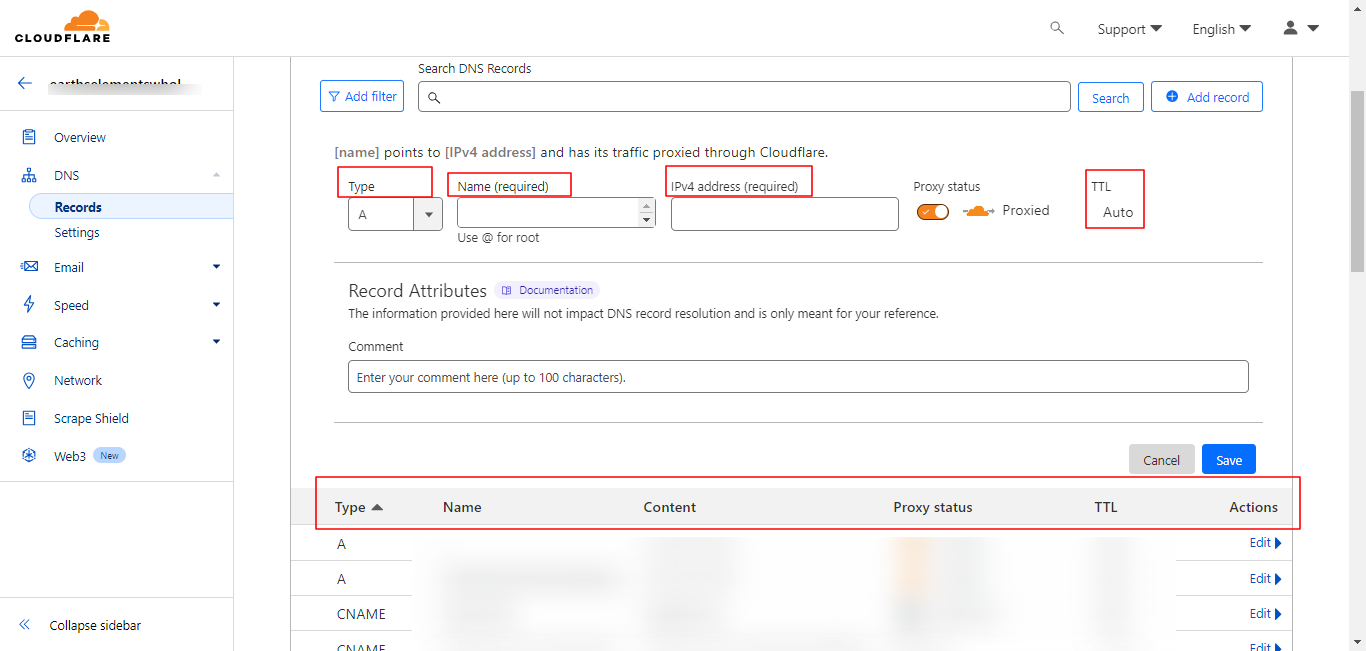Click Edit on the first CNAME record
1366x651 pixels.
[x=1265, y=613]
